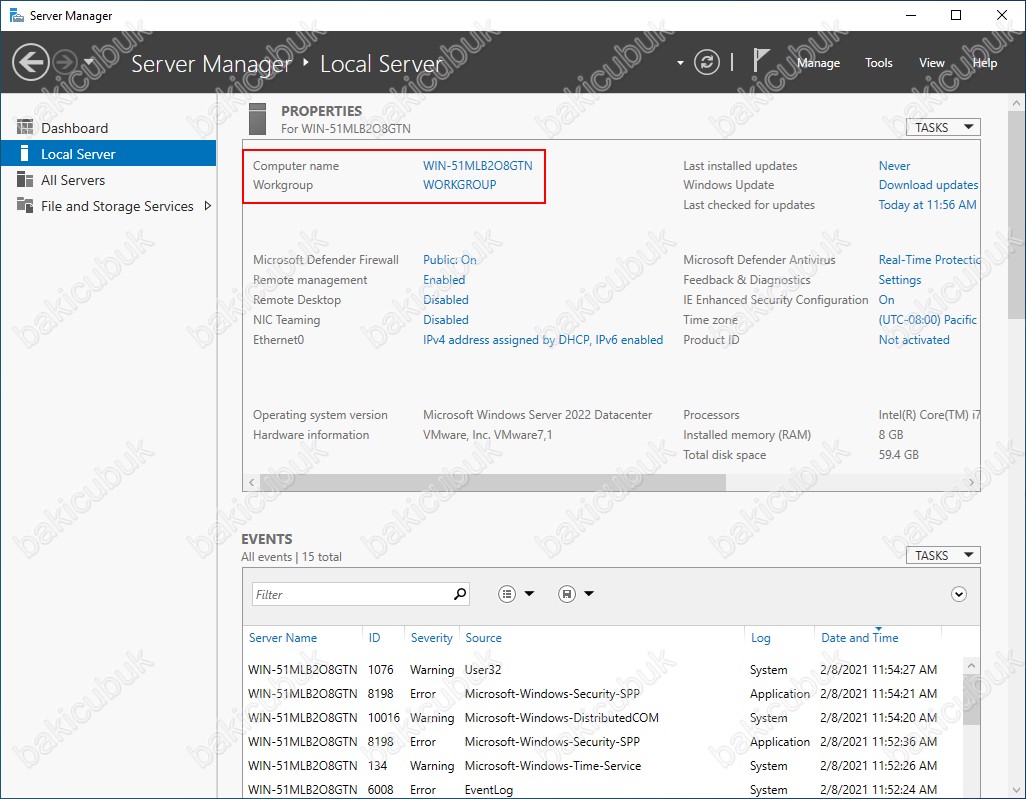Click the Feedback & Diagnostics Settings link
The image size is (1026, 799).
tap(900, 279)
